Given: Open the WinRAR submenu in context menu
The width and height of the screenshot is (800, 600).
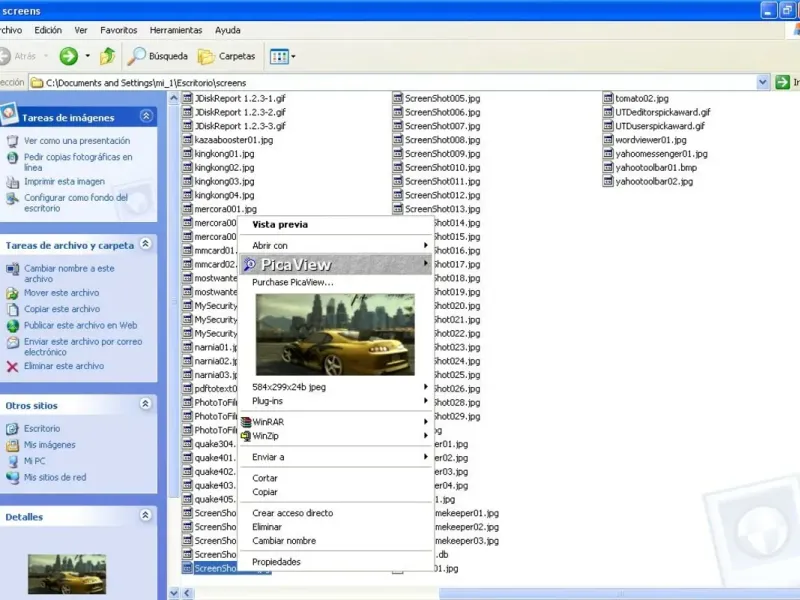Looking at the screenshot, I should (268, 422).
